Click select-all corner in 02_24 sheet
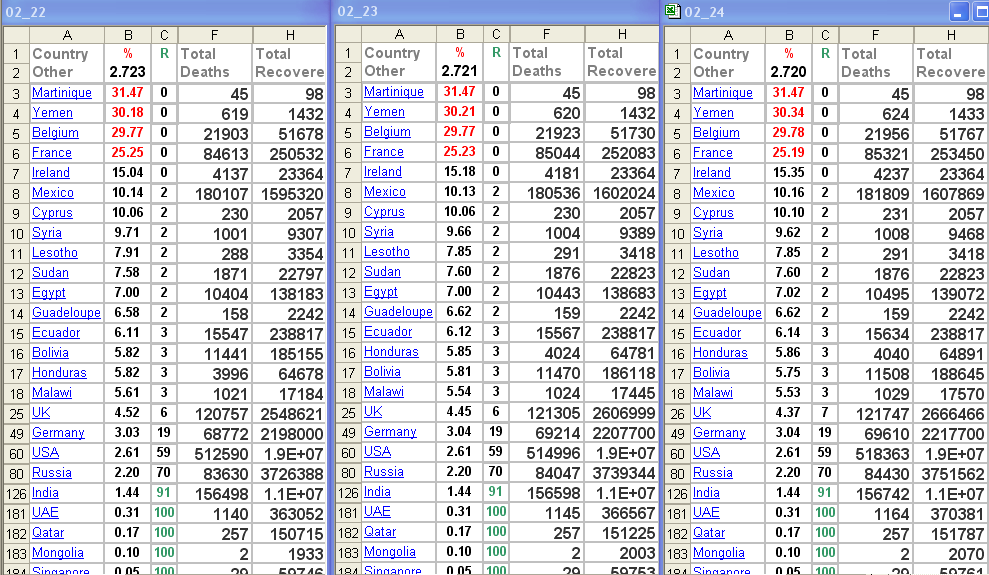The width and height of the screenshot is (989, 575). tap(676, 35)
